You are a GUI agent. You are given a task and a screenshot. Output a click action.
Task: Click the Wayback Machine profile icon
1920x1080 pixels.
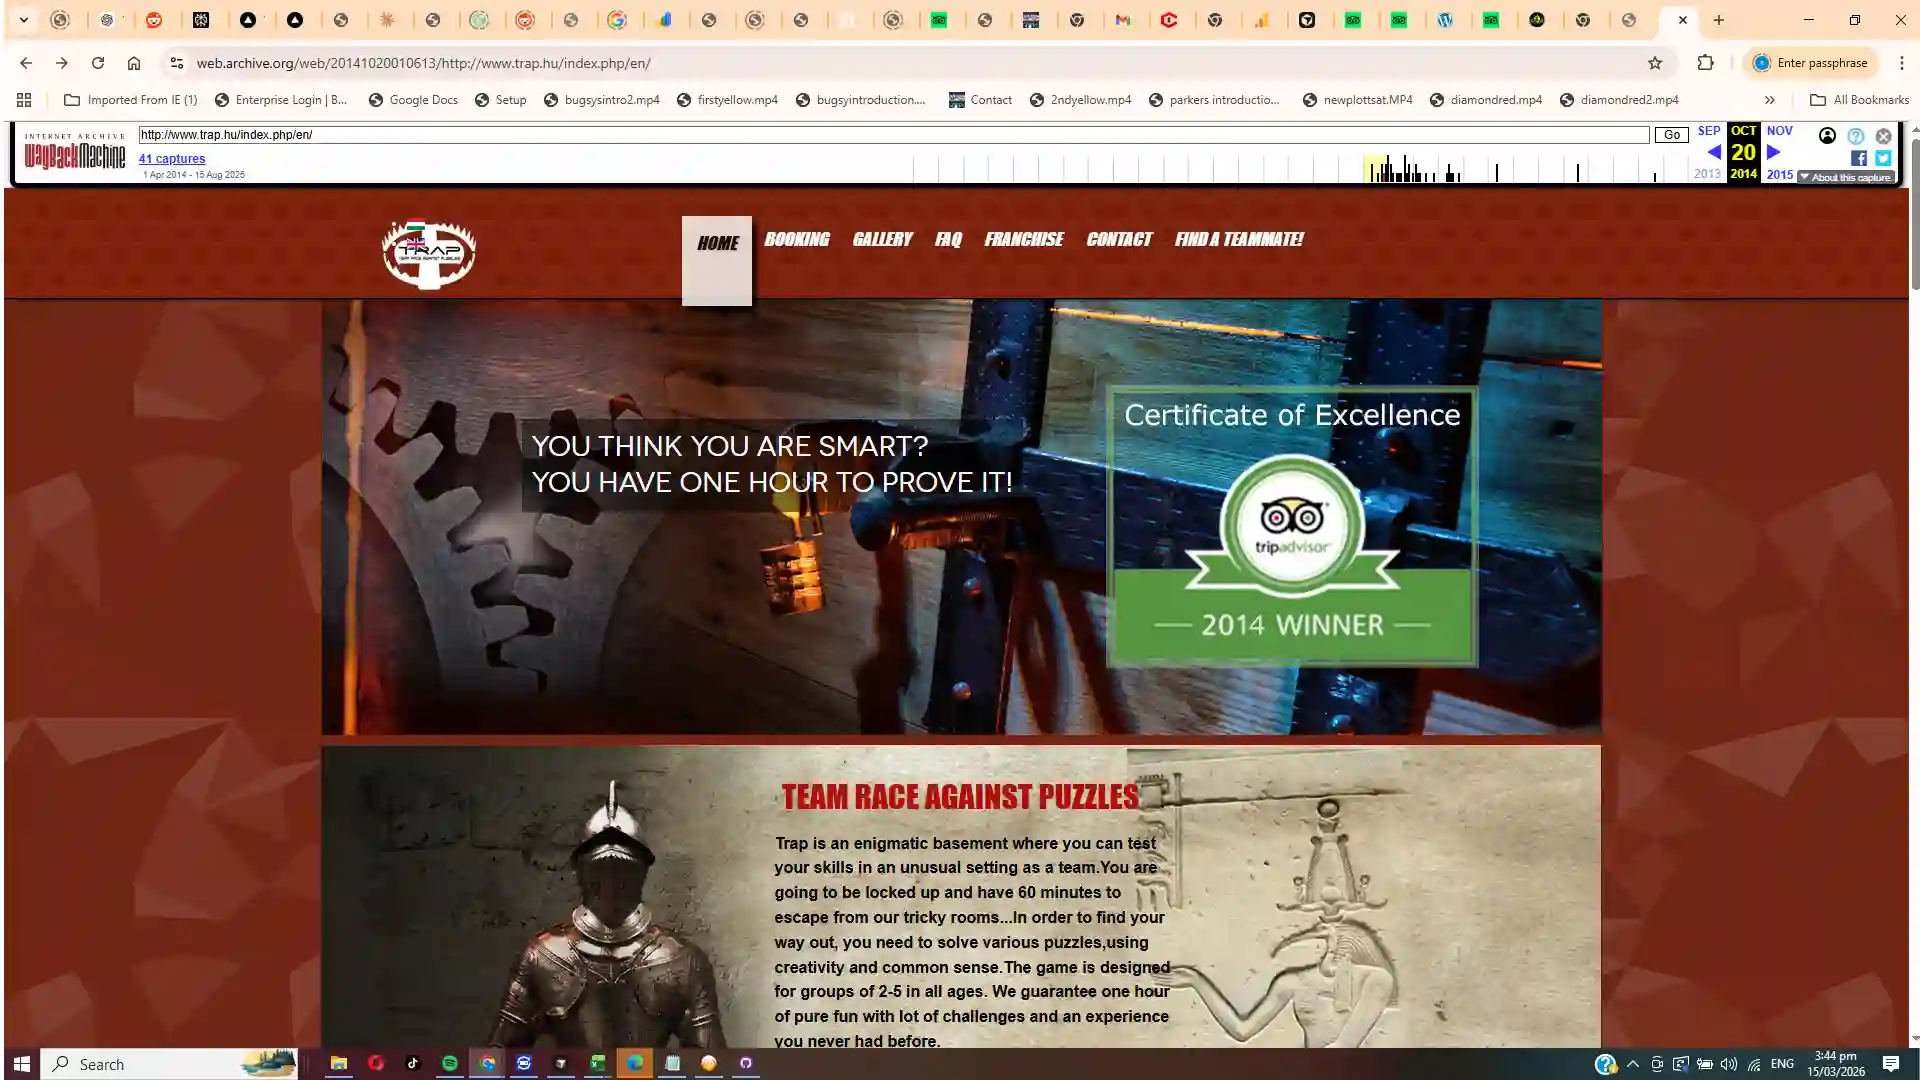[x=1827, y=136]
